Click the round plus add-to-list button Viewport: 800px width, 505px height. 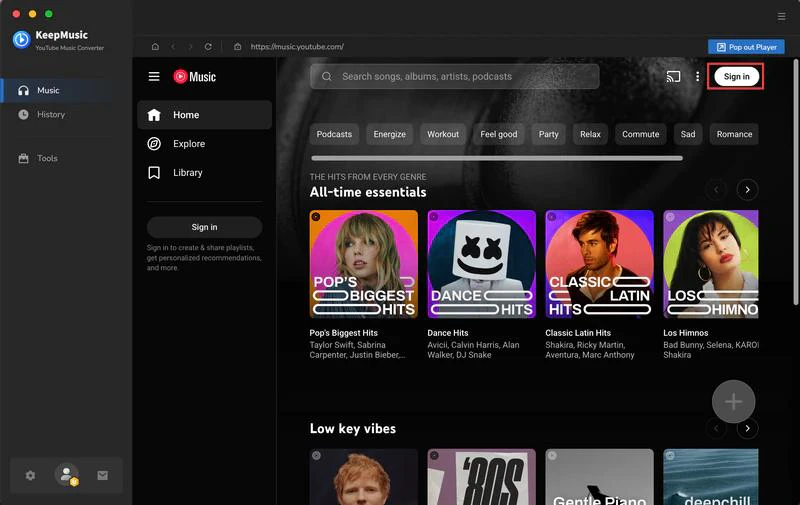click(x=734, y=401)
